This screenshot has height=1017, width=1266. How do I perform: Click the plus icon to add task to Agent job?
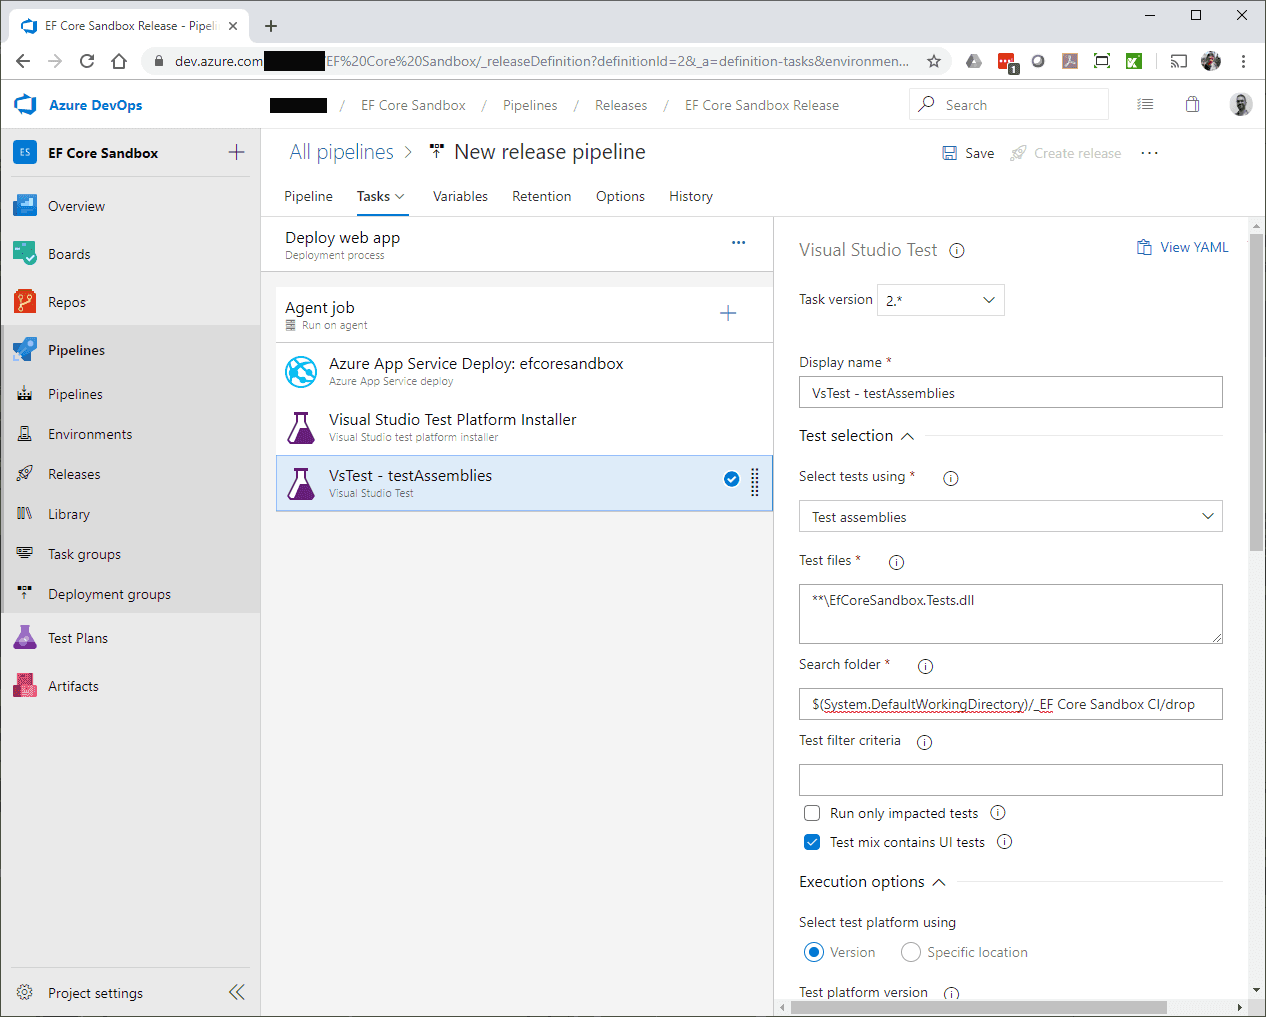728,314
